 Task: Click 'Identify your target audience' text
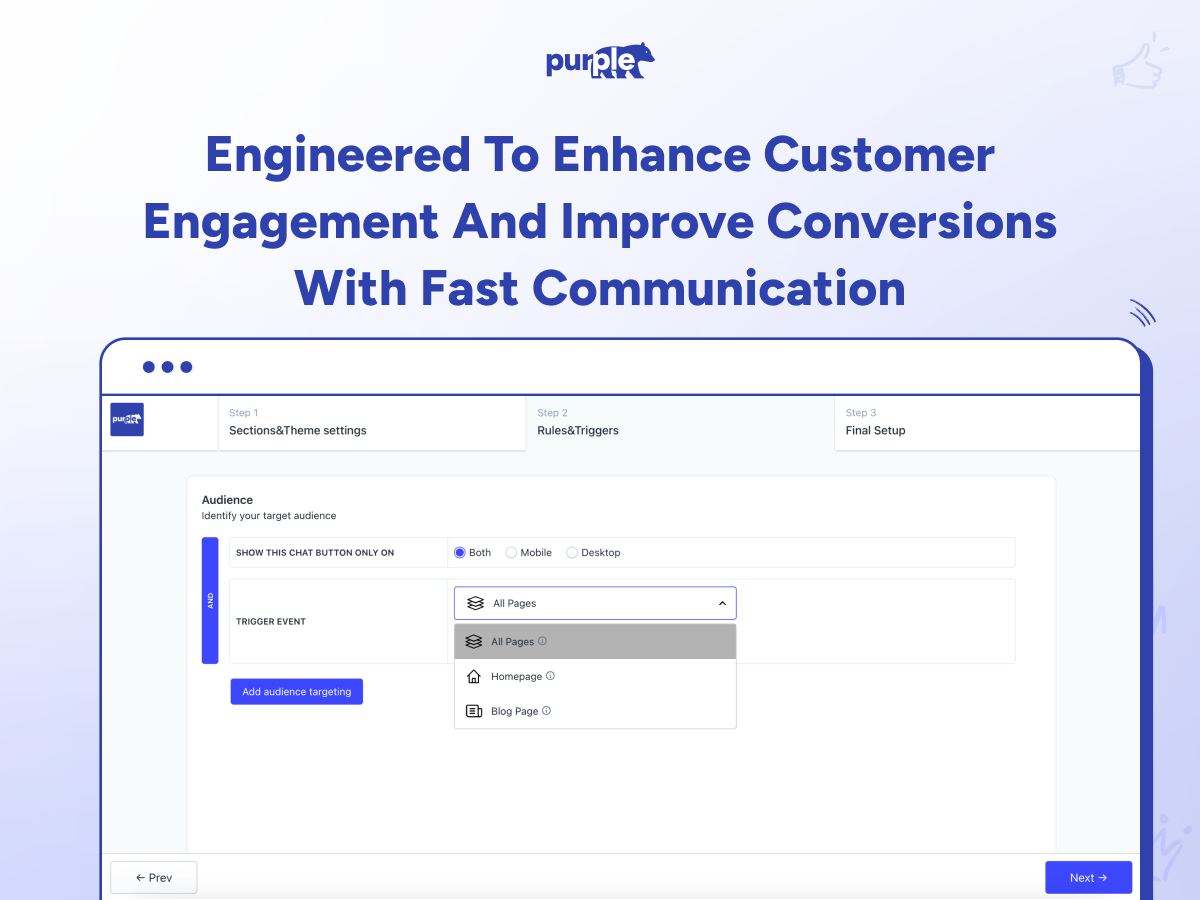[269, 516]
